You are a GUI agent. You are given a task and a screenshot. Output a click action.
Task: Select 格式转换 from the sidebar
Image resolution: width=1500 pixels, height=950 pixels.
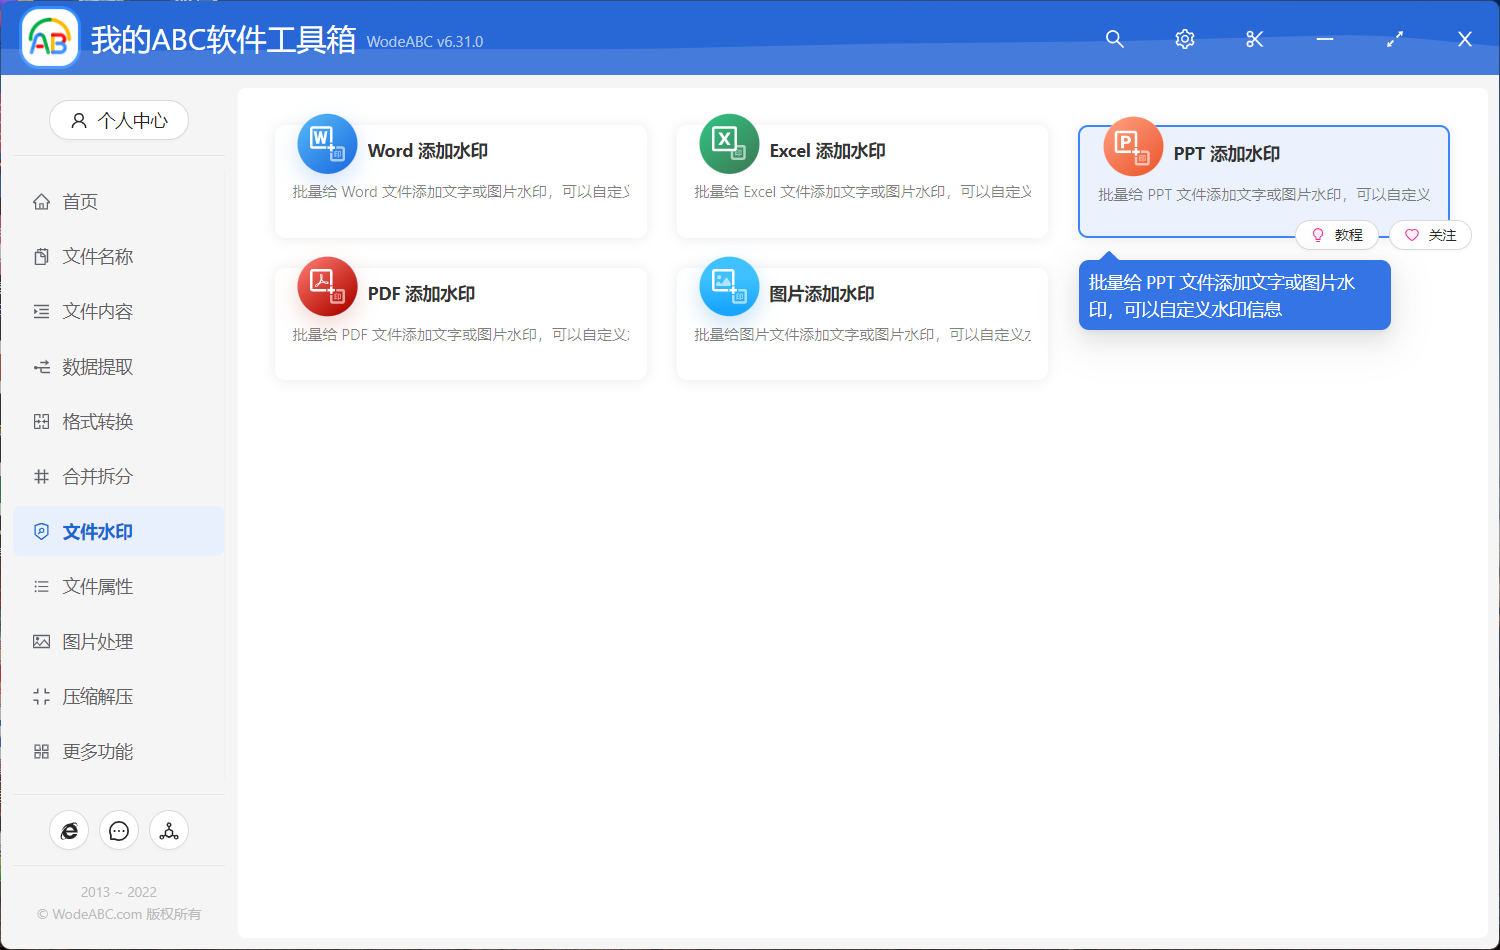point(97,421)
